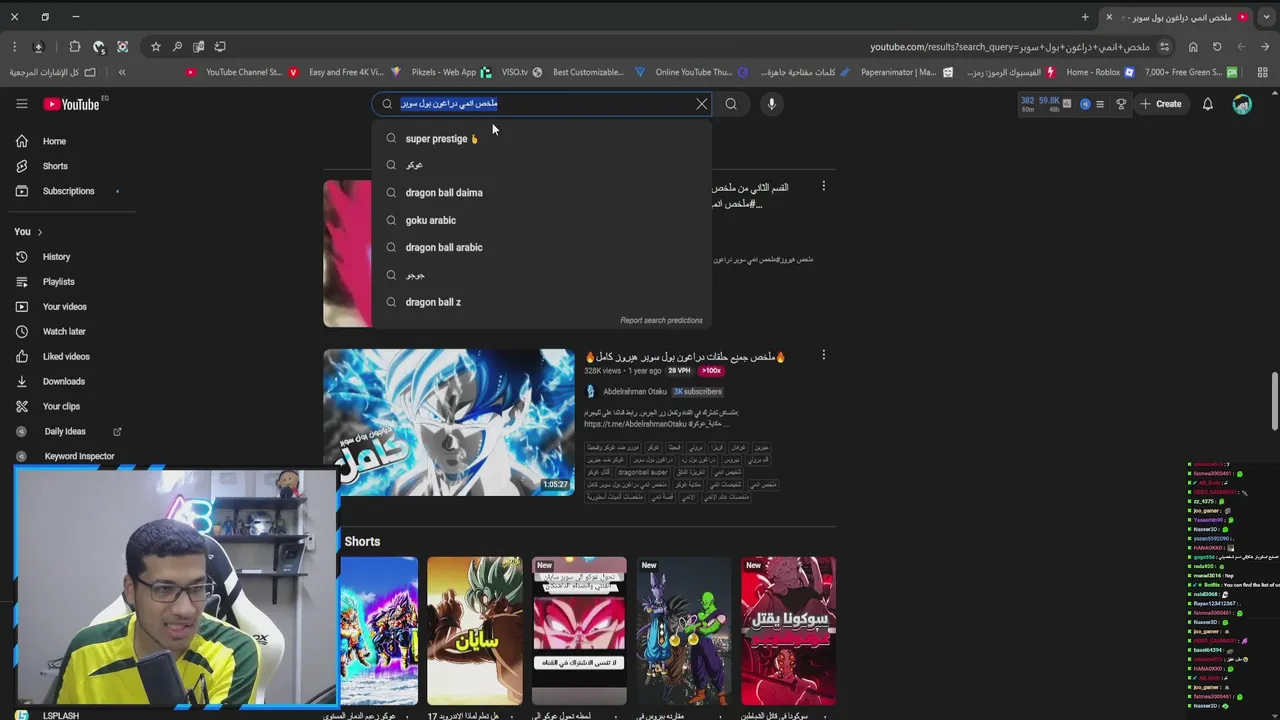Expand the "You" section chevron
1280x720 pixels.
[39, 232]
